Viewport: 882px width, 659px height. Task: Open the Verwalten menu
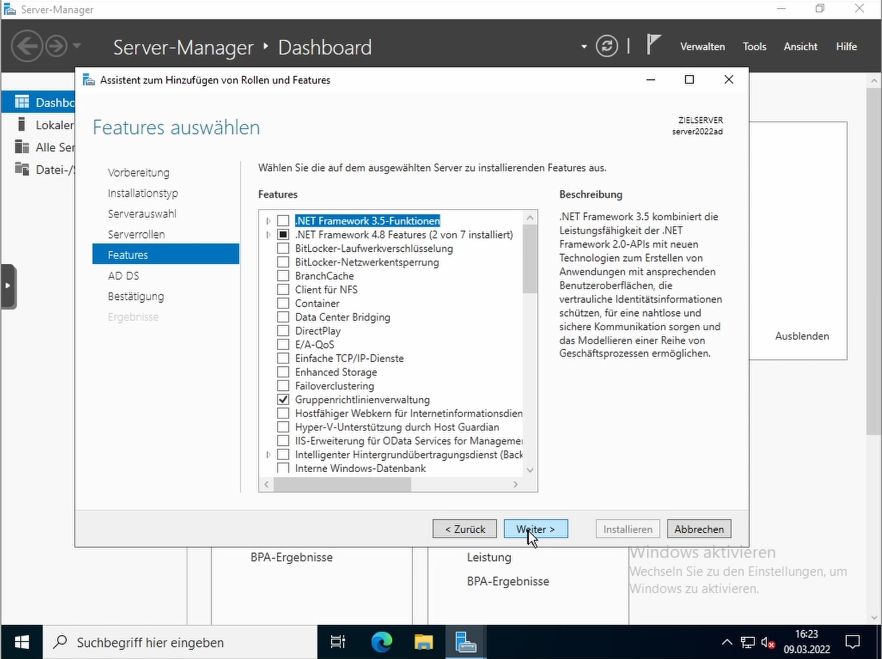702,47
